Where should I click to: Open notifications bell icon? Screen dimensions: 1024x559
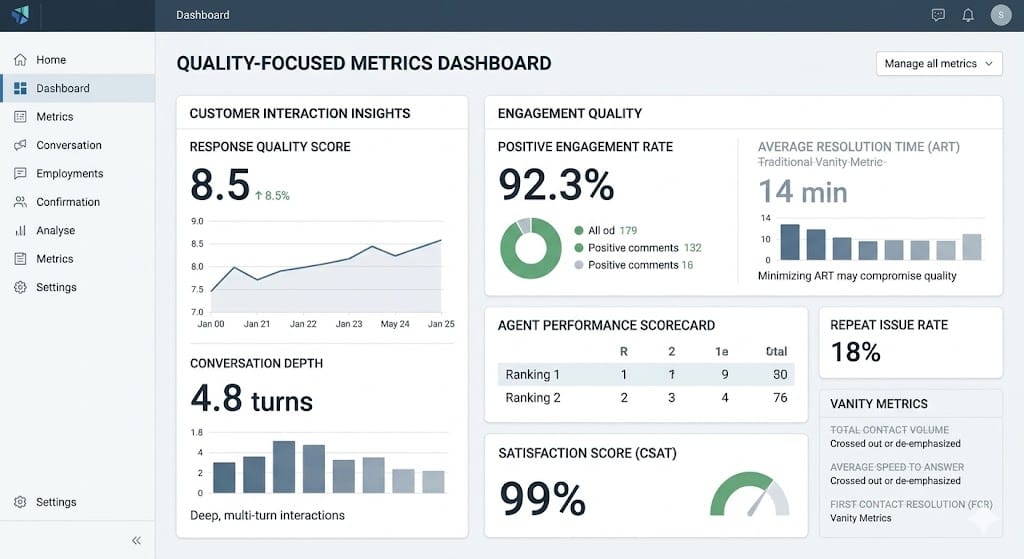tap(968, 15)
